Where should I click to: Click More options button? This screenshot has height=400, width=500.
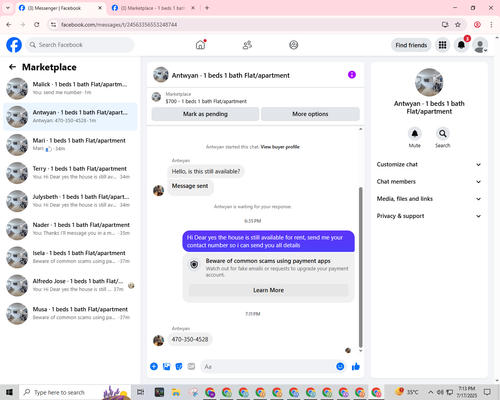[310, 114]
